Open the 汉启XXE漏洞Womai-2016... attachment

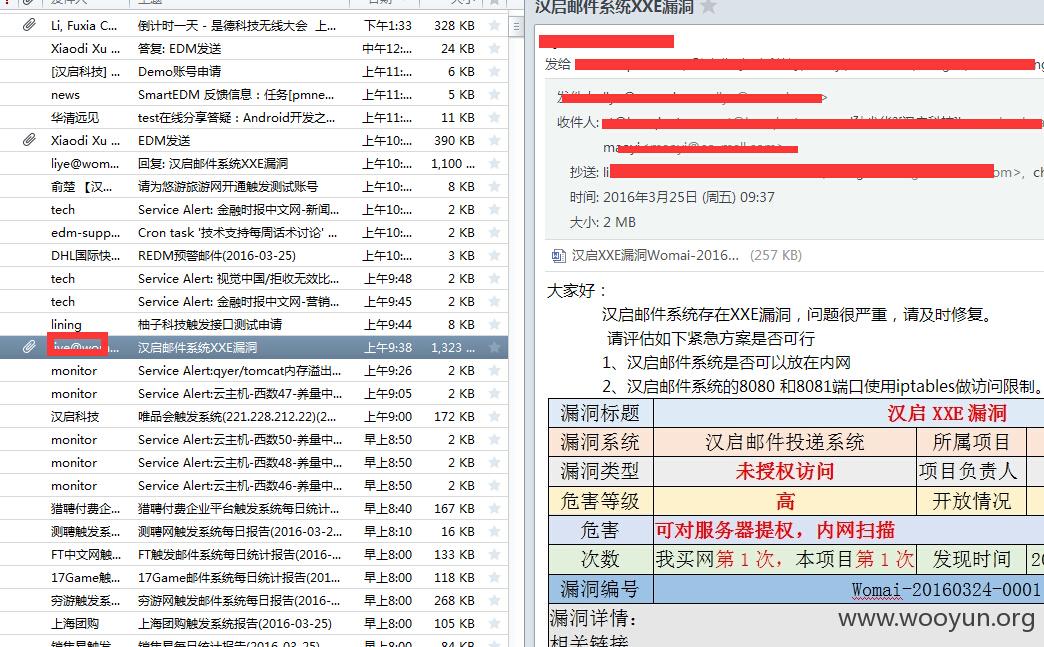tap(677, 256)
